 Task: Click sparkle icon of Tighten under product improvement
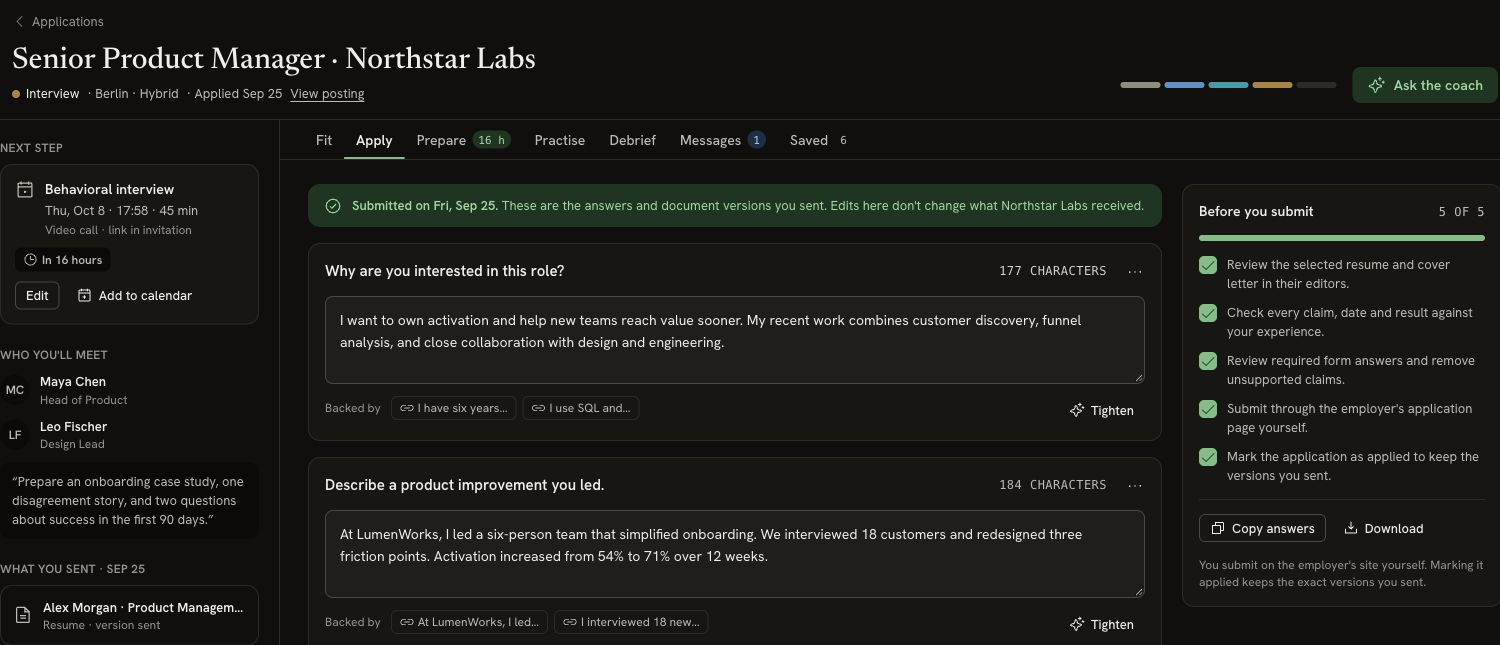[1077, 624]
